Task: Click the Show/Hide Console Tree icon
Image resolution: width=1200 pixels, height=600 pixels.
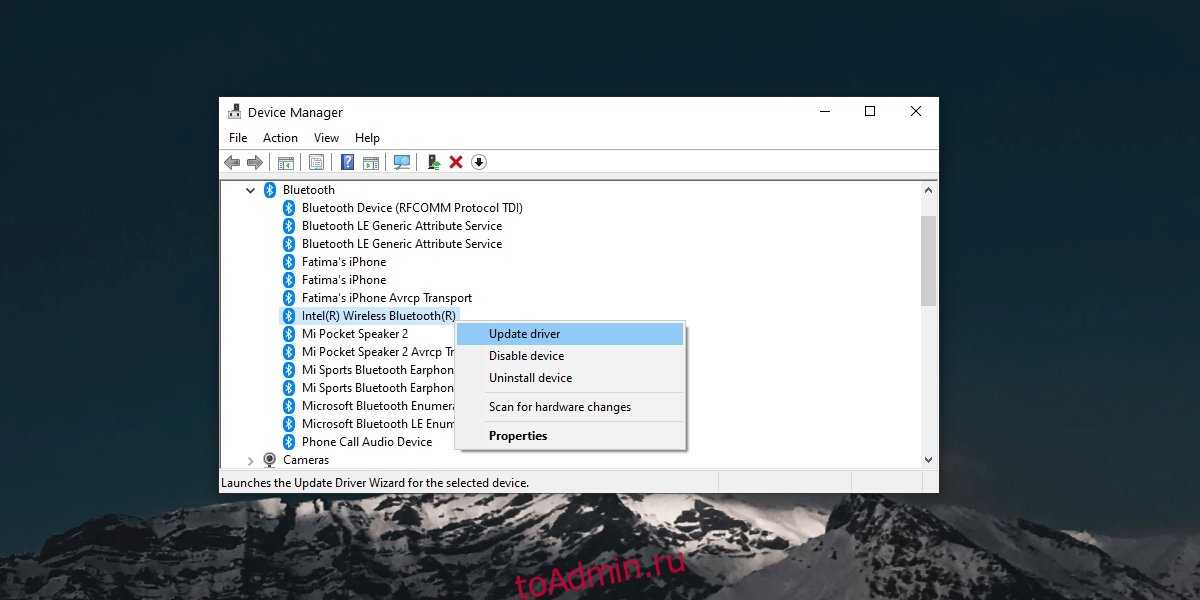Action: (286, 162)
